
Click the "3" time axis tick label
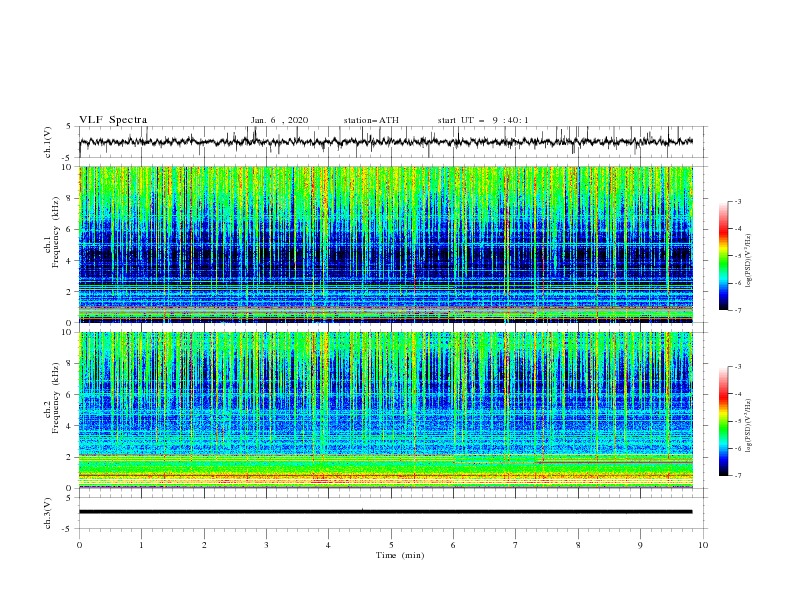tap(266, 545)
